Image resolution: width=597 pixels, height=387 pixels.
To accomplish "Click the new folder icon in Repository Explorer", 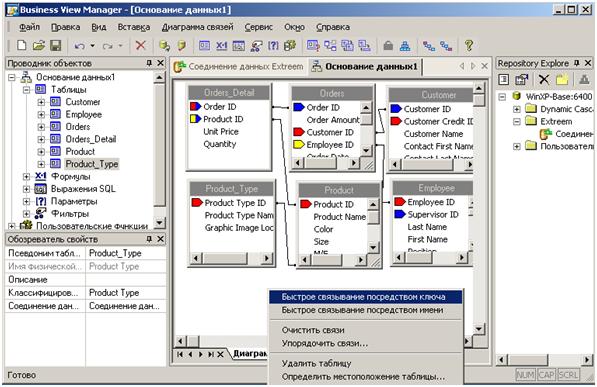I will tap(562, 79).
